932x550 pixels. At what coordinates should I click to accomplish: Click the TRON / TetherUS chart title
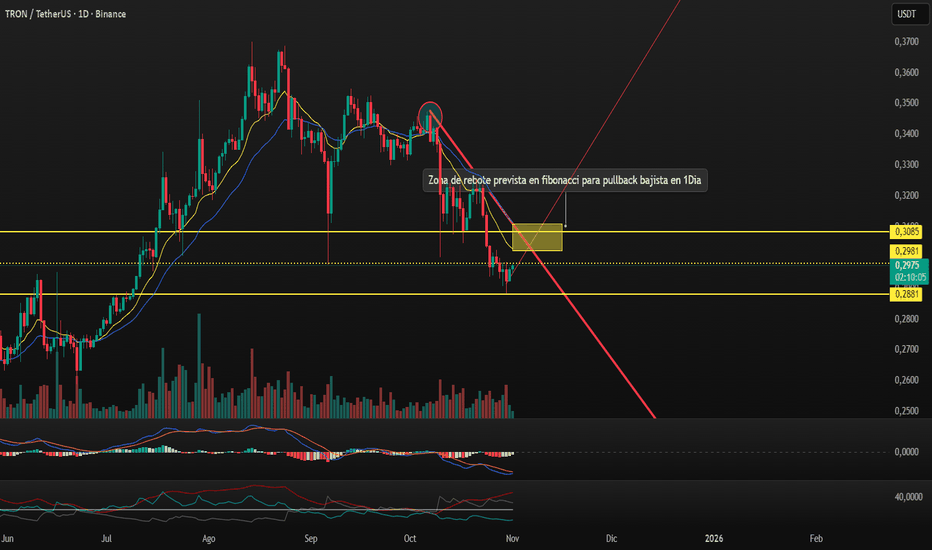pos(65,14)
